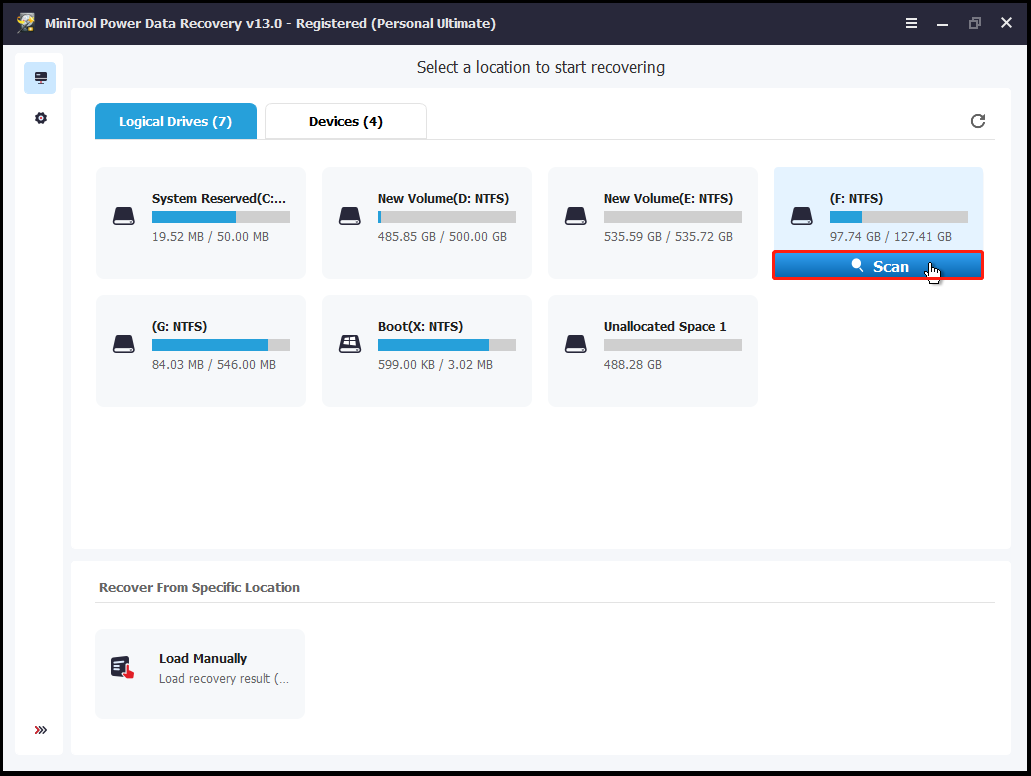The width and height of the screenshot is (1031, 776).
Task: Click the 84.03 MB / 546.00 MB text
Action: (x=214, y=365)
